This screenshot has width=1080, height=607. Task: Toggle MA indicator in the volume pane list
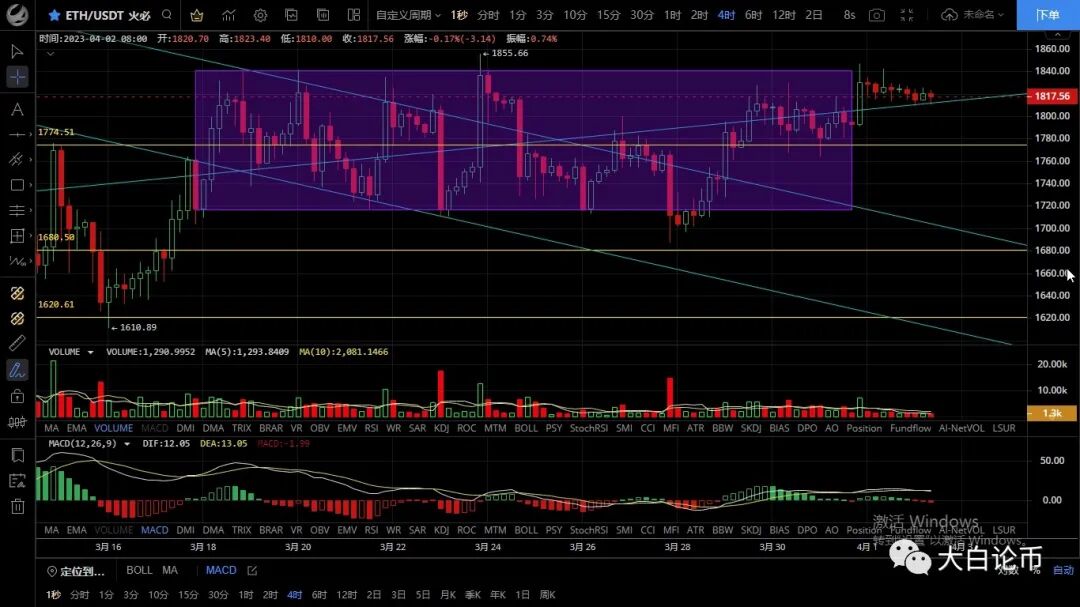[51, 428]
